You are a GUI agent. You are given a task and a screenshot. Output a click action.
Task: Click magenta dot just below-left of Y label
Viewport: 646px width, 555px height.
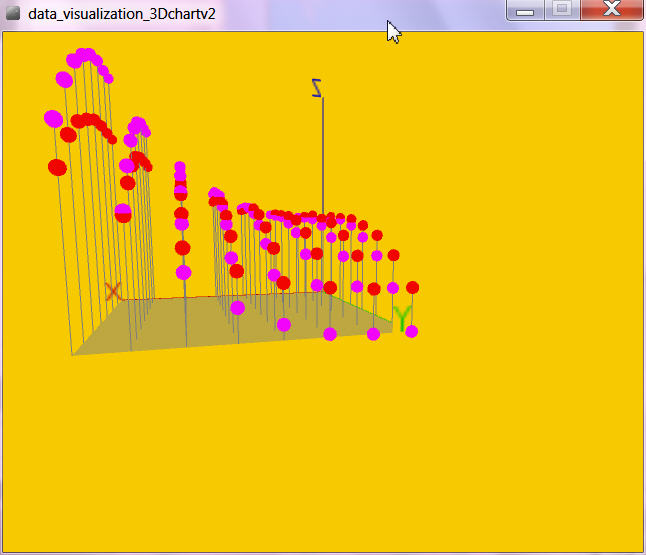point(374,334)
